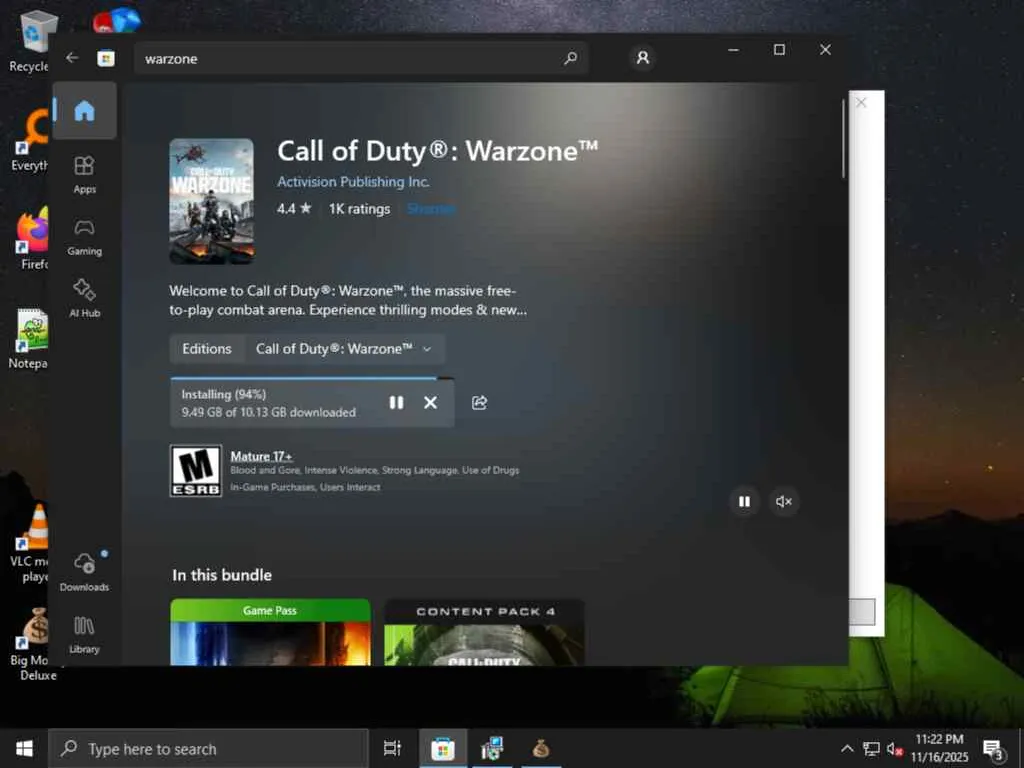Go back with the Store back arrow
1024x768 pixels.
72,58
